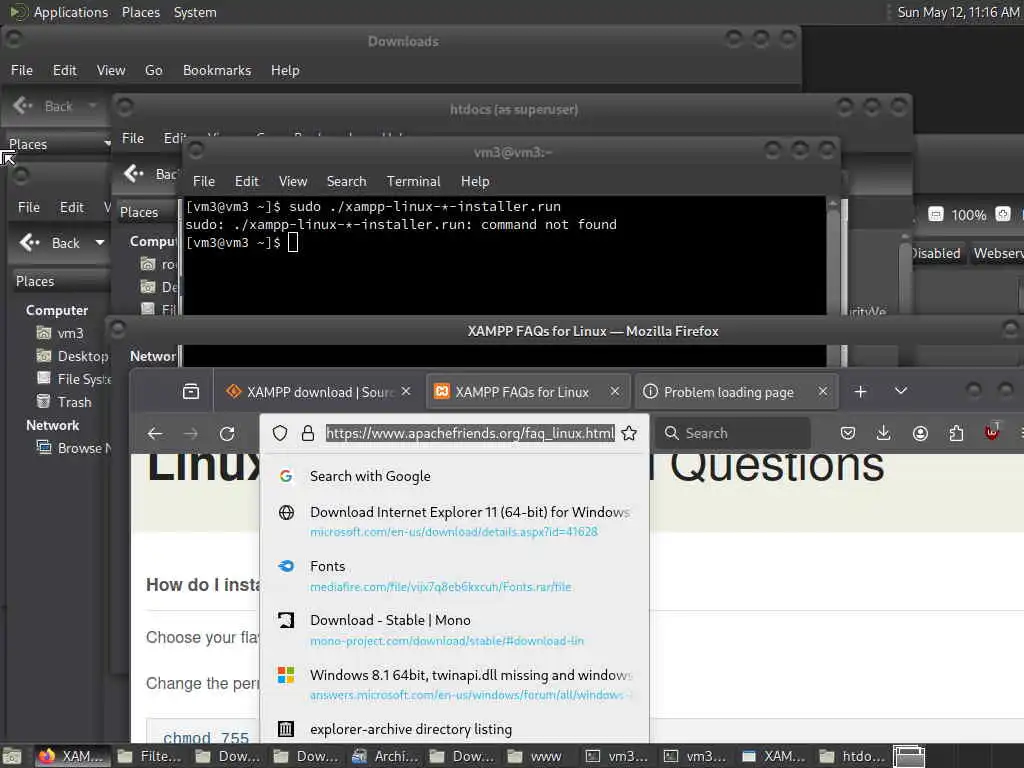Click the show desktop icon in bottom panel
The height and width of the screenshot is (768, 1024).
coord(12,757)
